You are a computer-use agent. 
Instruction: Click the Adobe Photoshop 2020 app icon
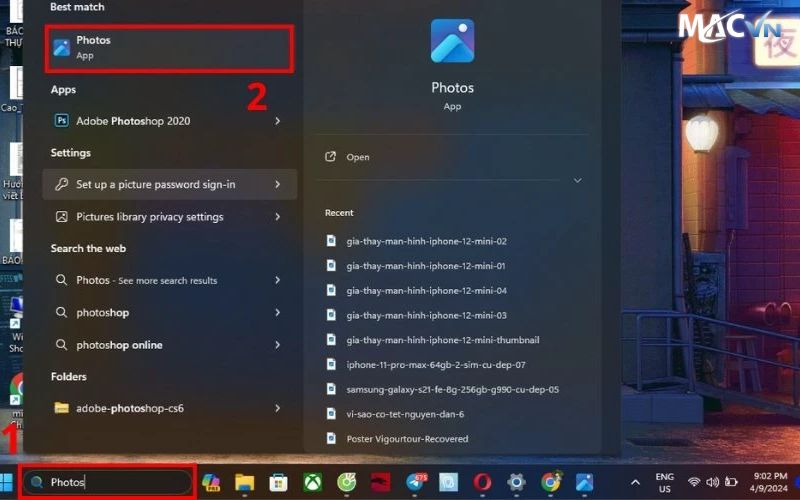coord(62,121)
